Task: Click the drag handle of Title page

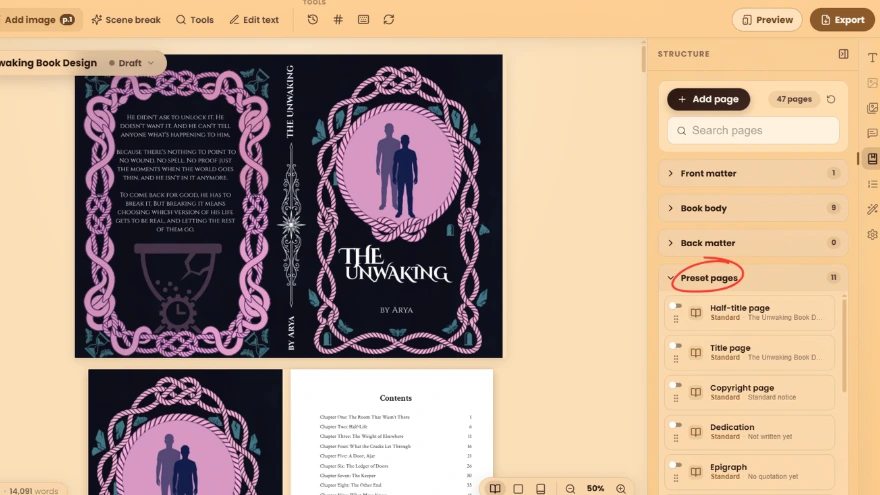Action: tap(676, 359)
